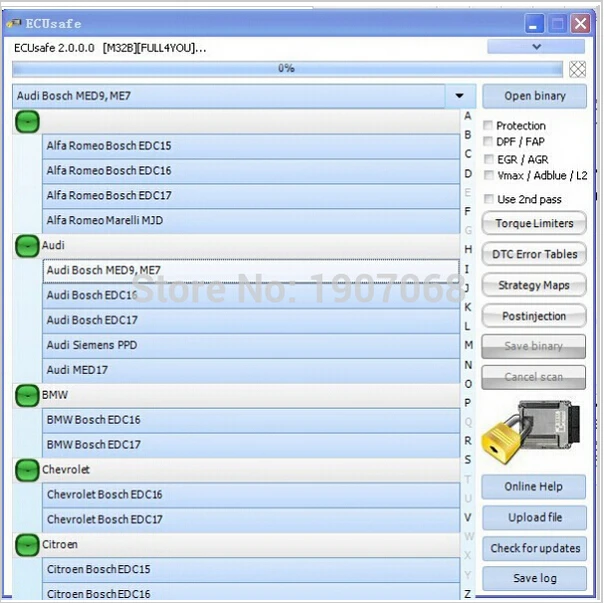Jump to letter H in index
The width and height of the screenshot is (604, 603).
coord(468,249)
